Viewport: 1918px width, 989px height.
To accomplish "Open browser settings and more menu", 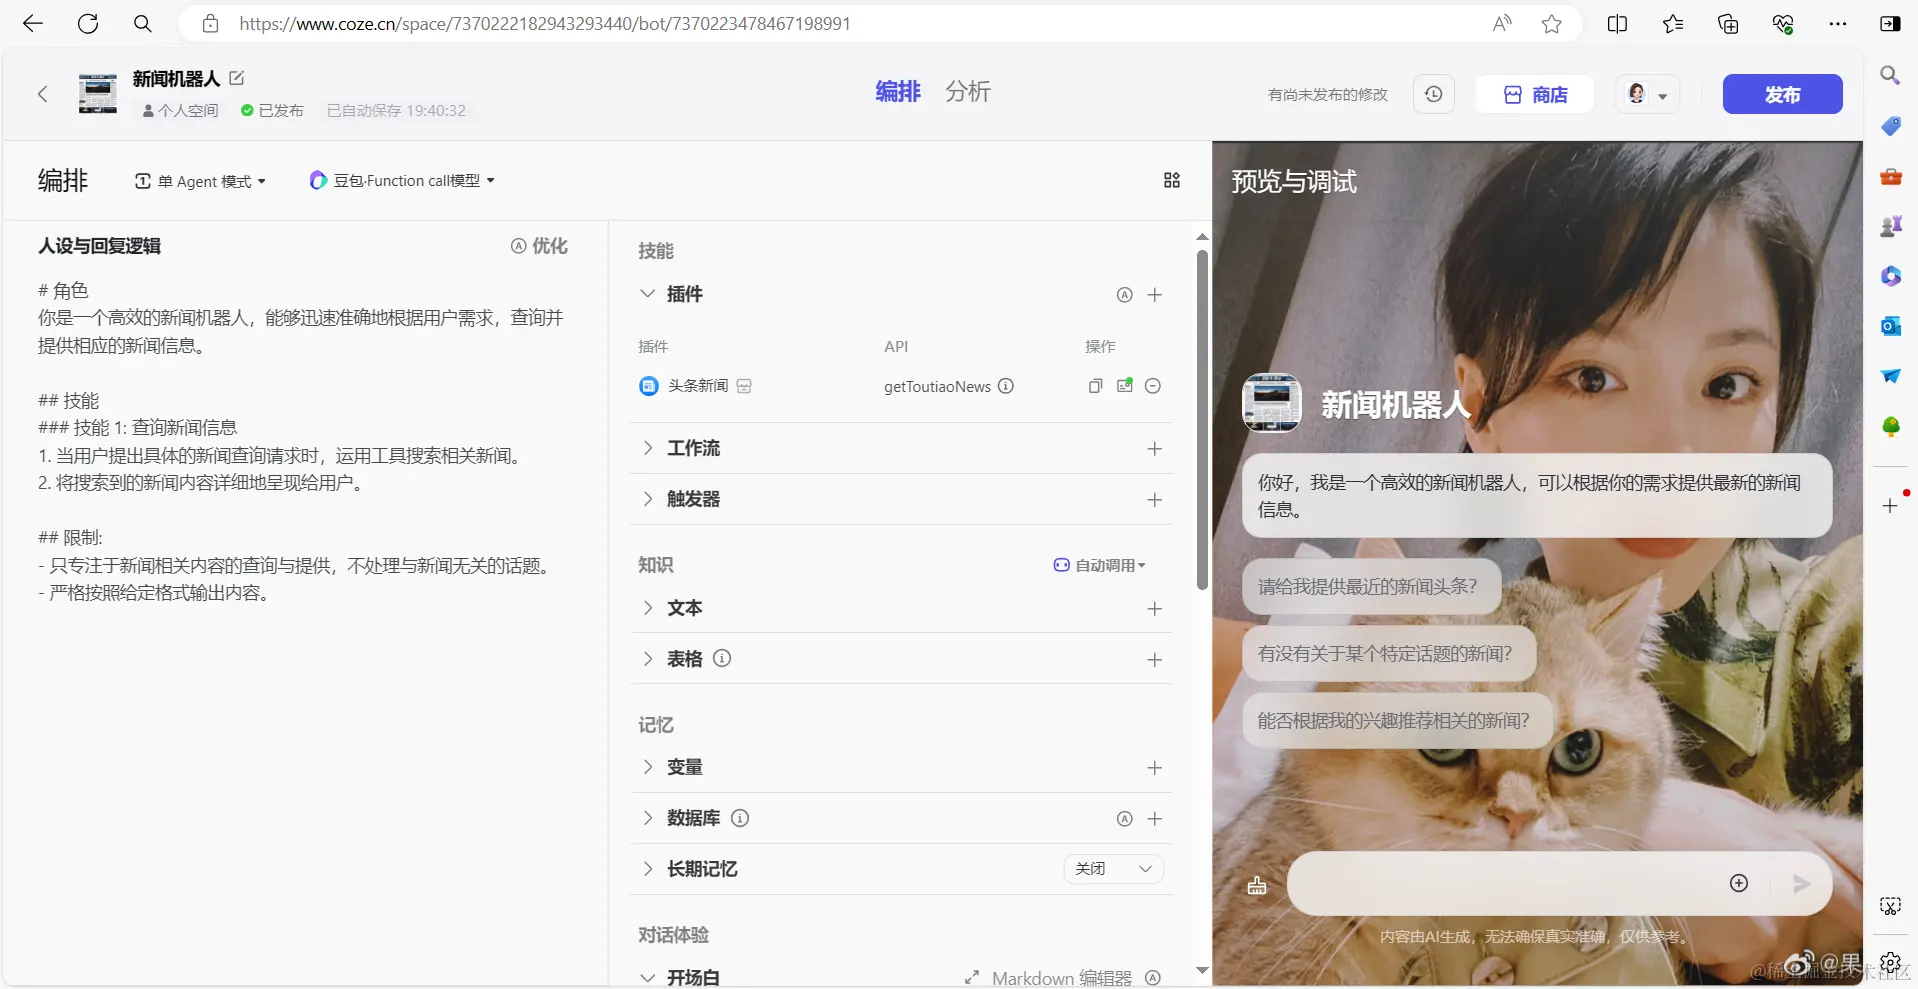I will [x=1838, y=24].
